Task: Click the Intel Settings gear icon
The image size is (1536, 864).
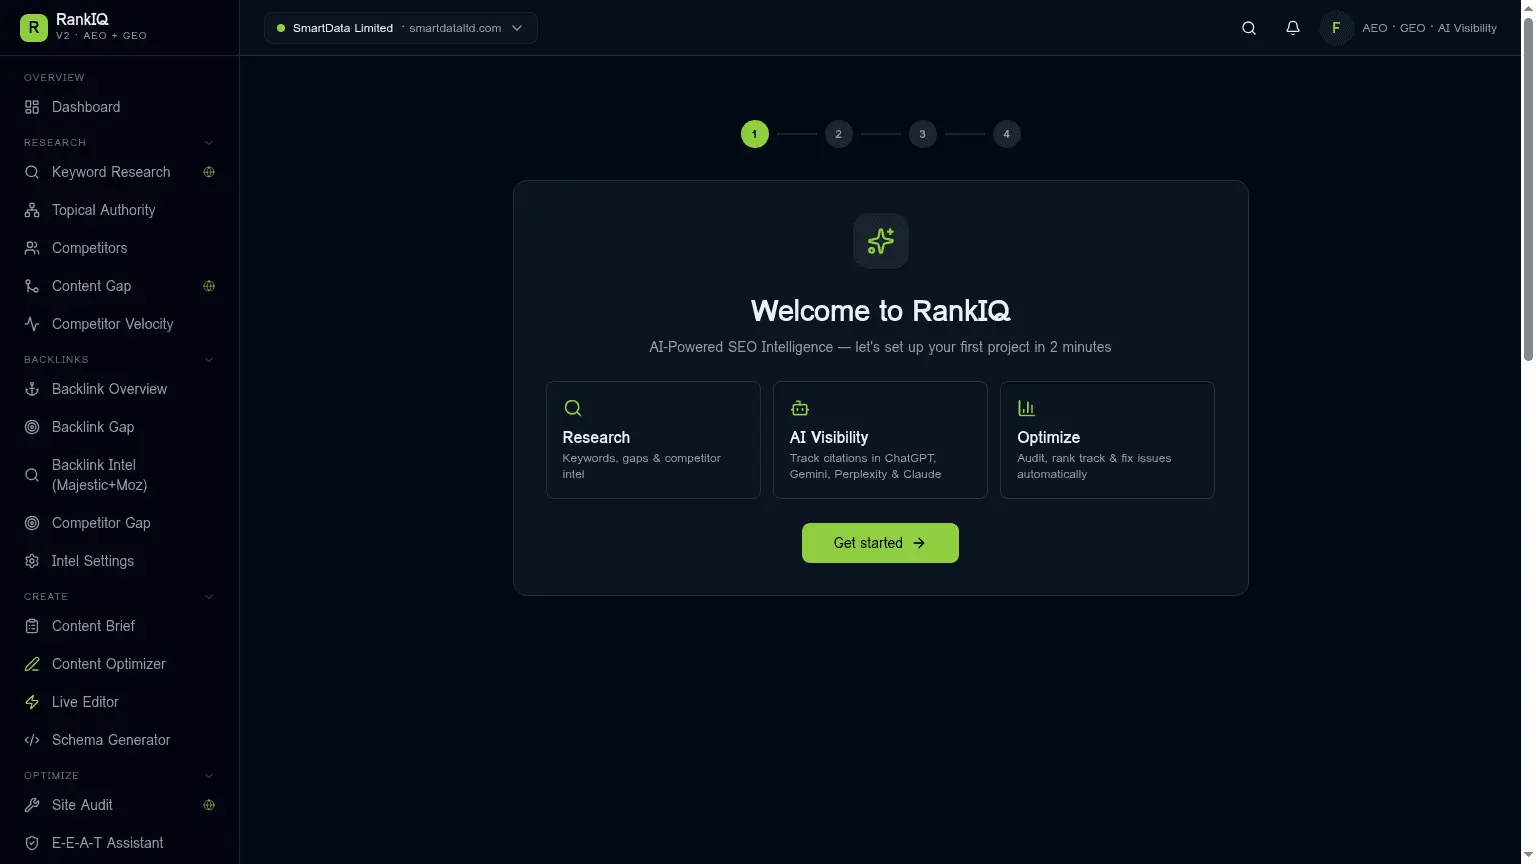Action: 32,561
